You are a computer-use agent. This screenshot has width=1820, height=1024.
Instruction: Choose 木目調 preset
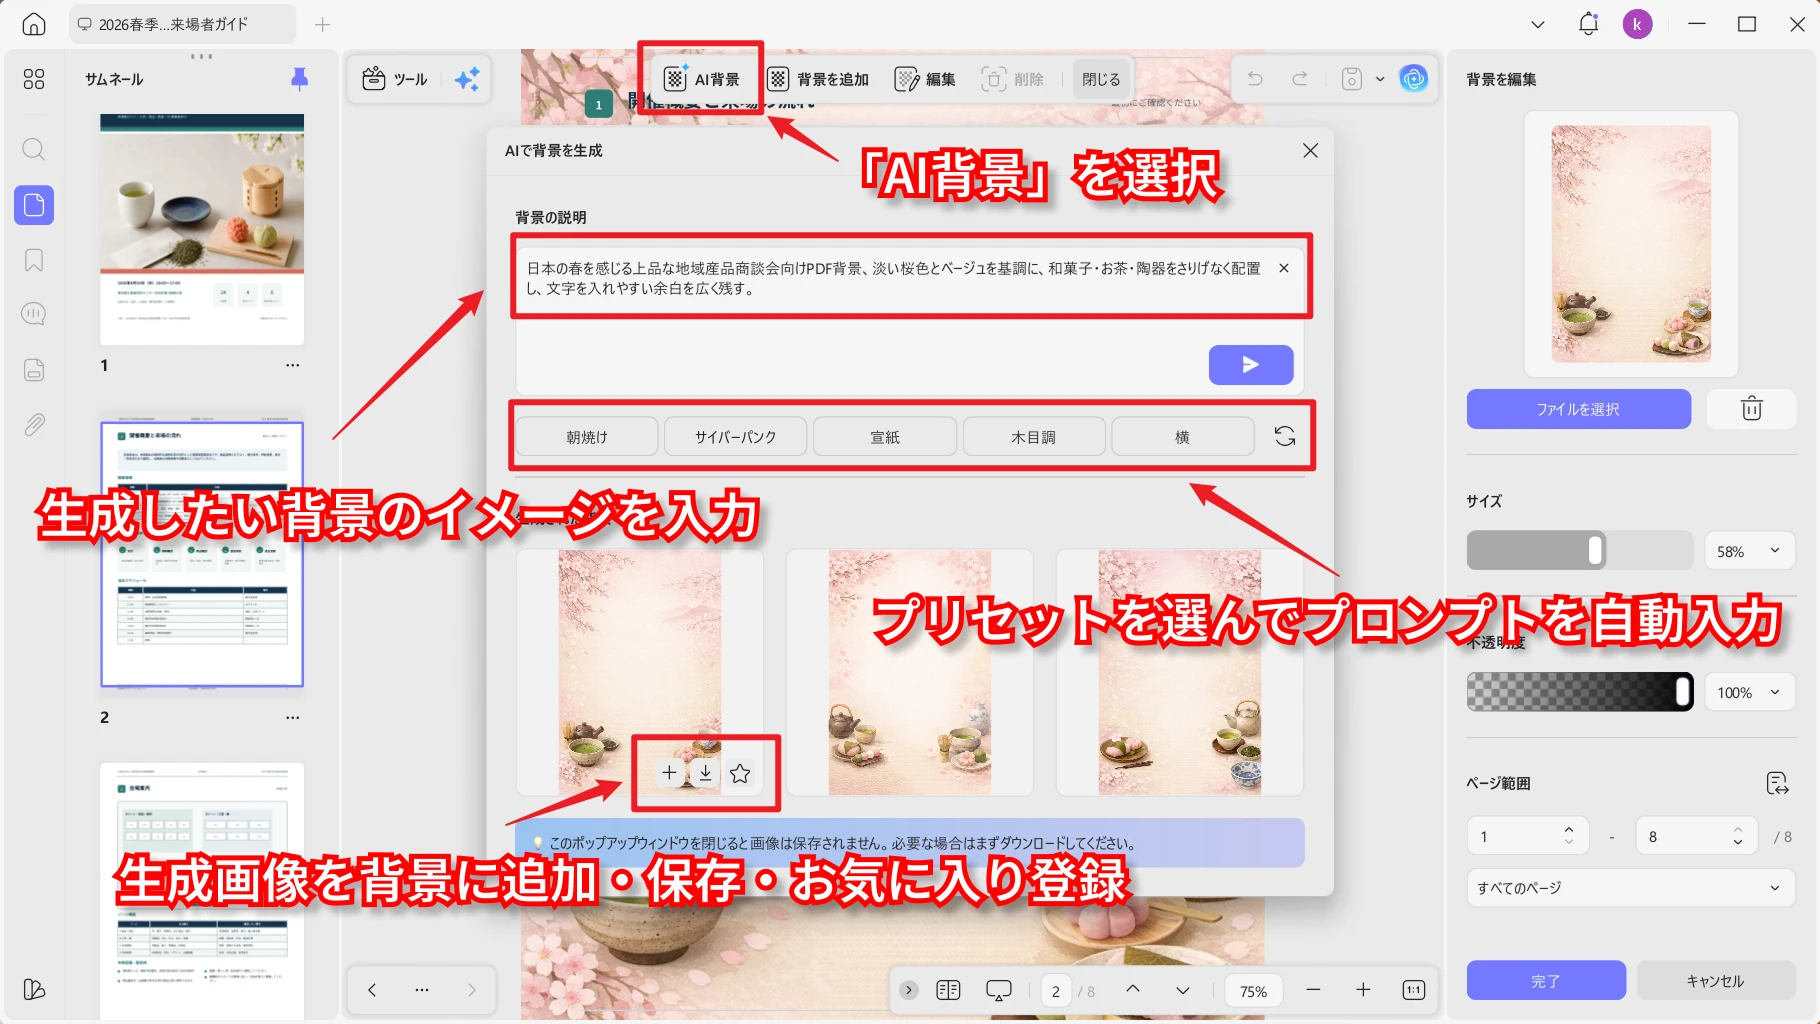[x=1034, y=437]
